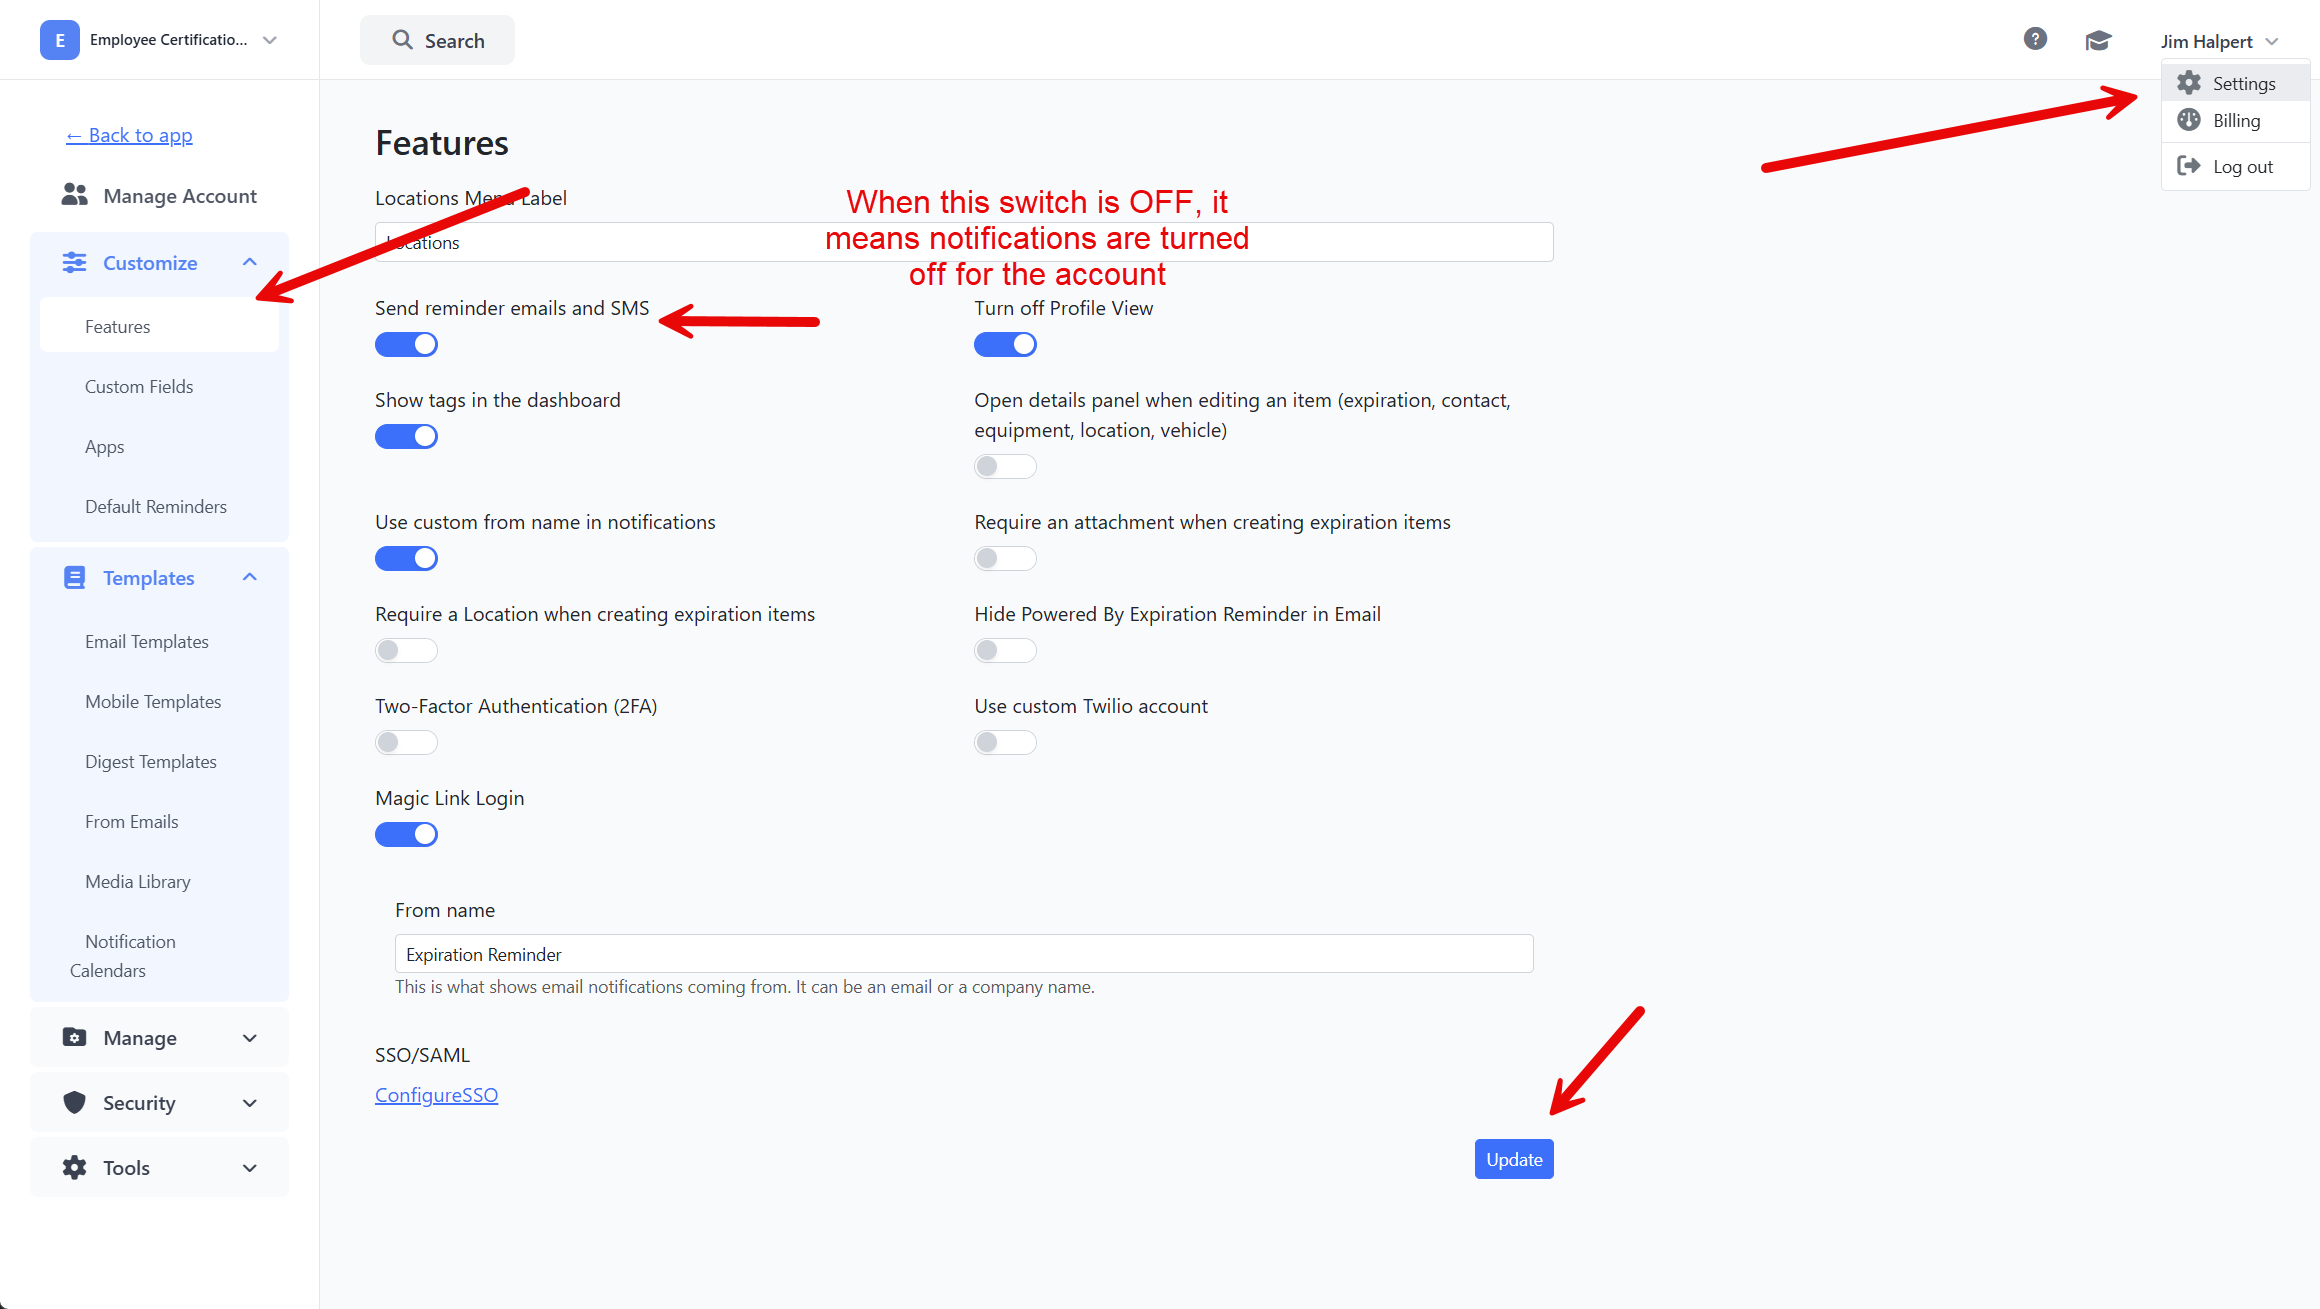2320x1309 pixels.
Task: Disable the Send reminder emails and SMS switch
Action: tap(406, 344)
